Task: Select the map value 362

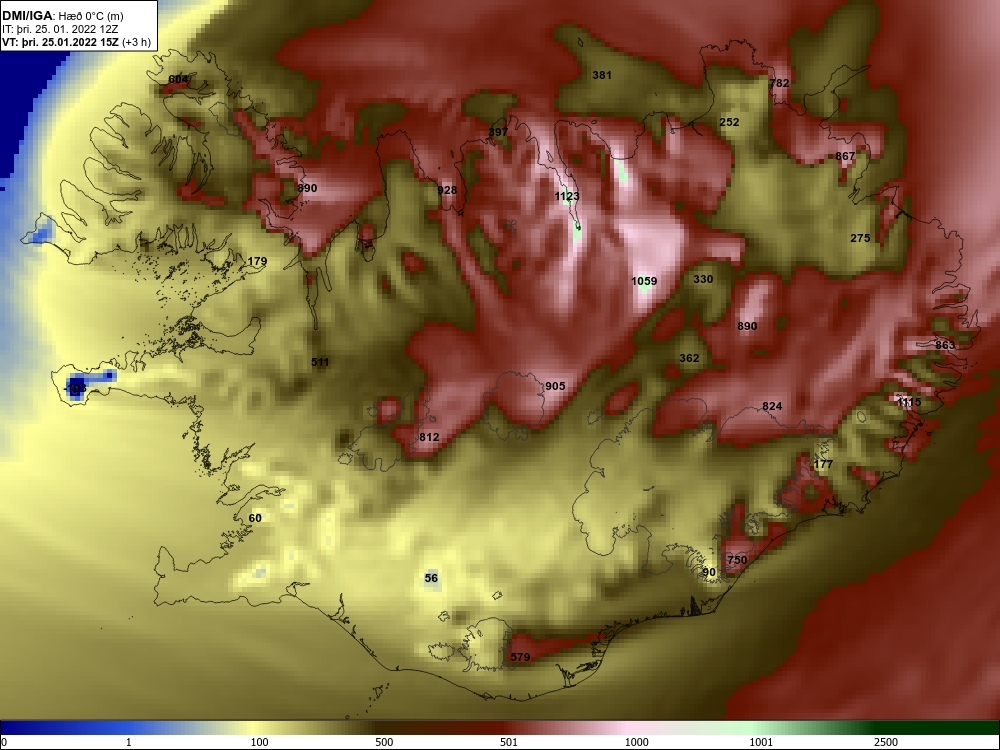Action: coord(689,358)
